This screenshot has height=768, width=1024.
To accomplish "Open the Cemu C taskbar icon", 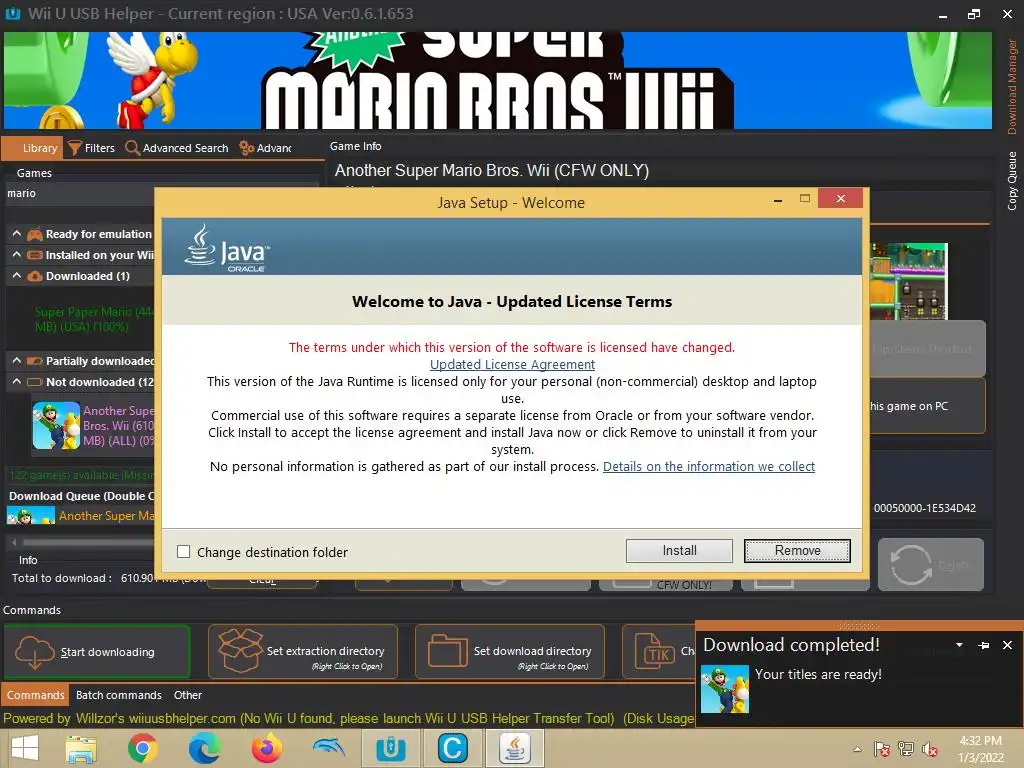I will point(453,748).
